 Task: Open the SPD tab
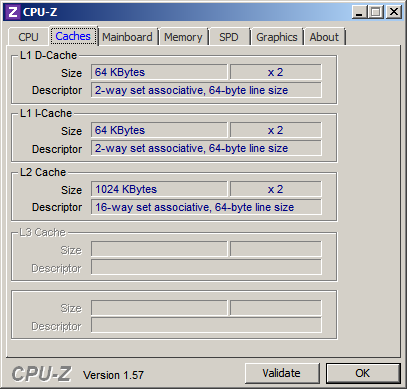click(x=229, y=37)
